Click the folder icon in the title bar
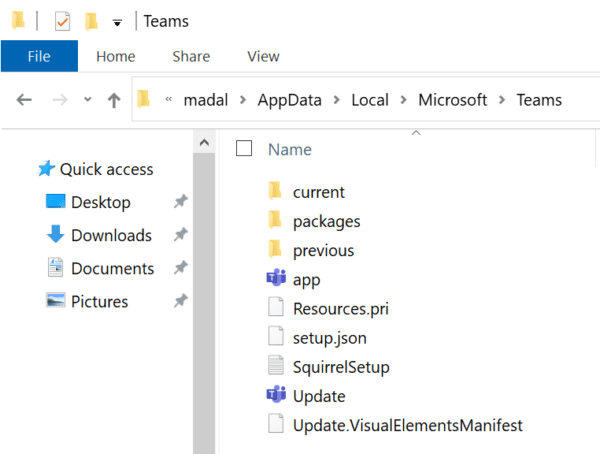Viewport: 600px width, 454px height. pyautogui.click(x=18, y=21)
